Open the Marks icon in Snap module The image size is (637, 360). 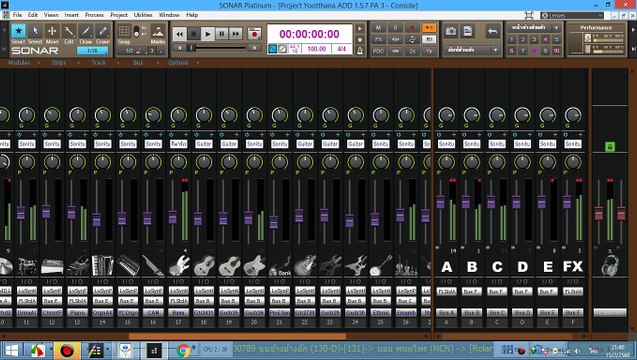click(158, 31)
